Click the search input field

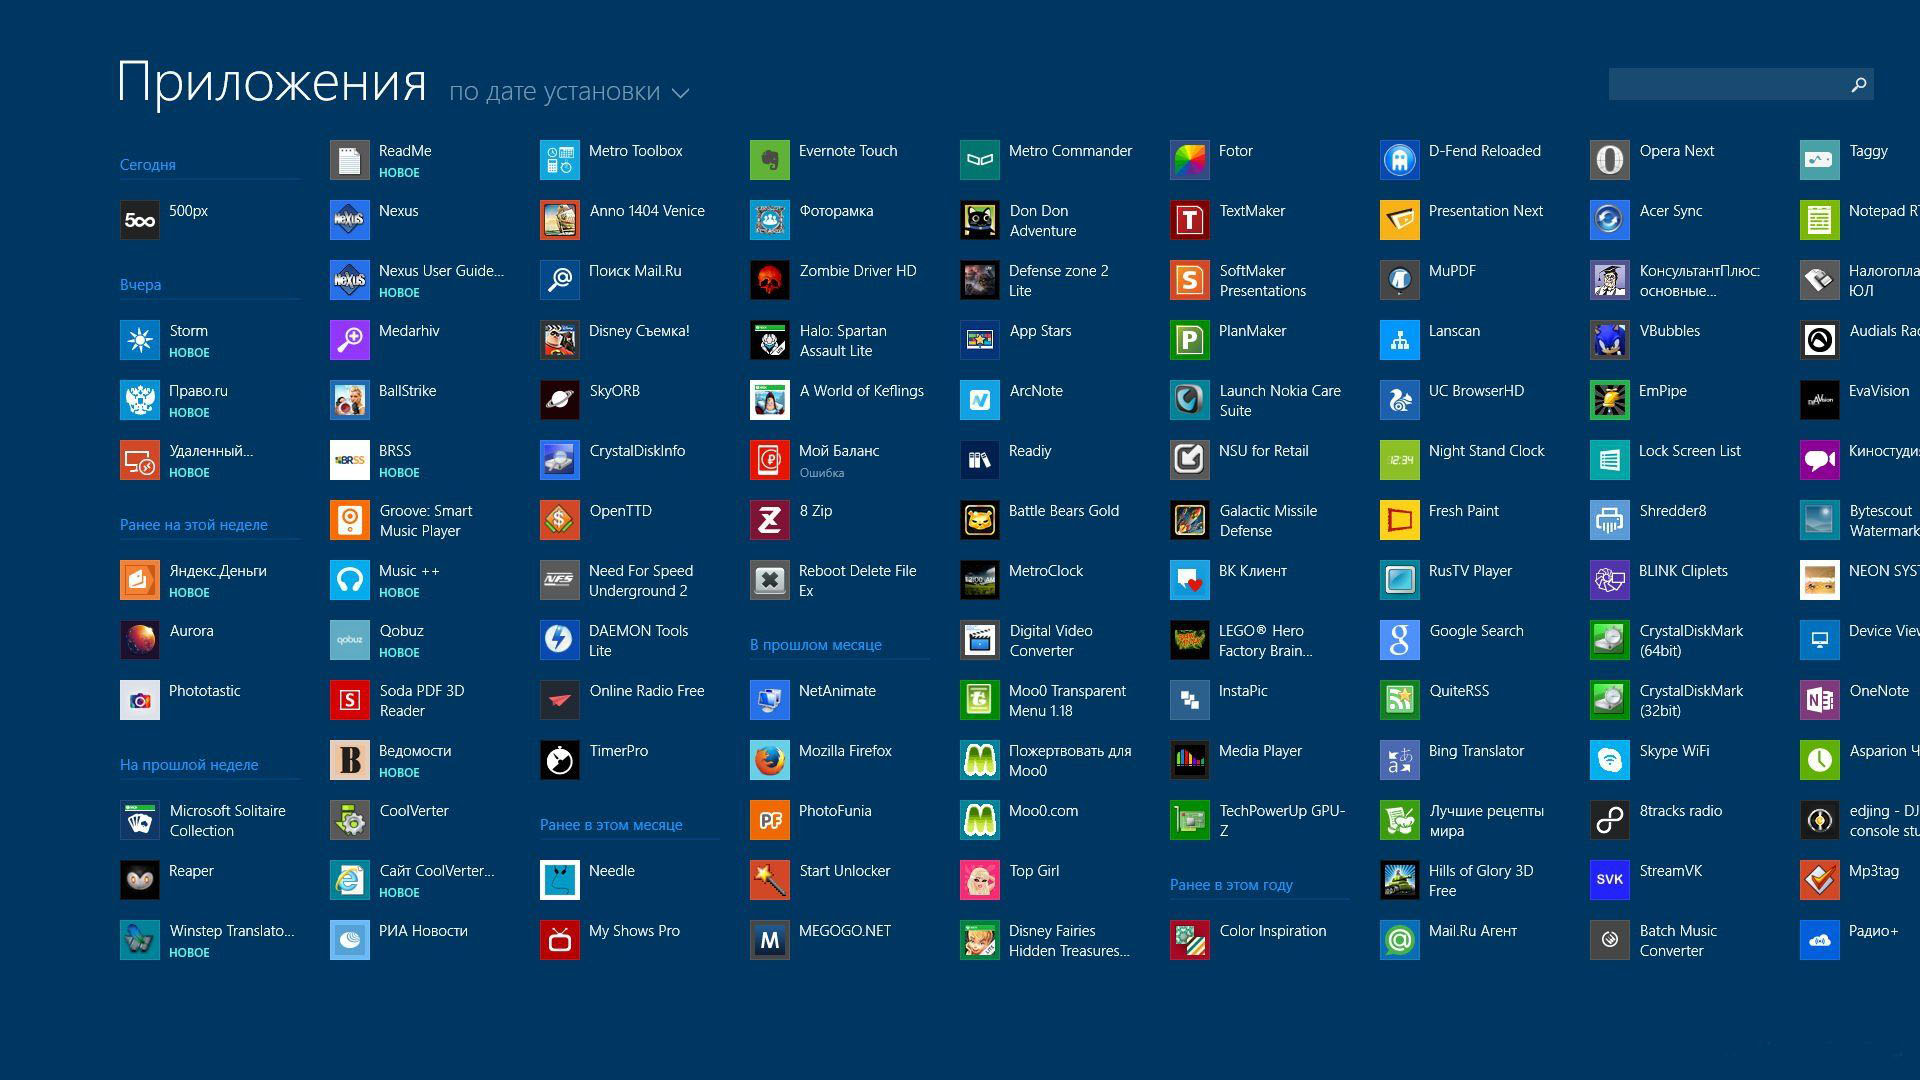coord(1729,84)
